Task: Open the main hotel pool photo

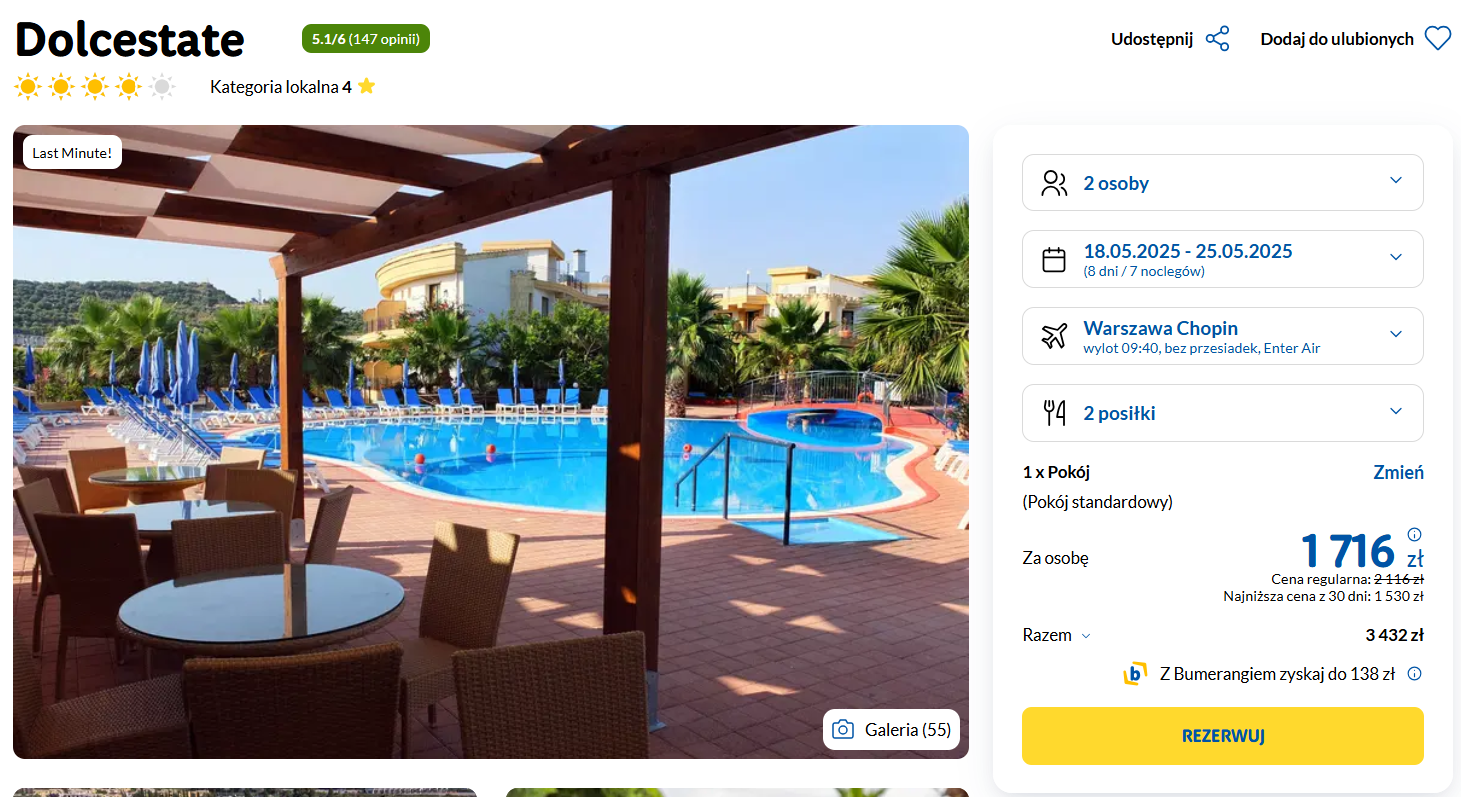Action: (x=491, y=442)
